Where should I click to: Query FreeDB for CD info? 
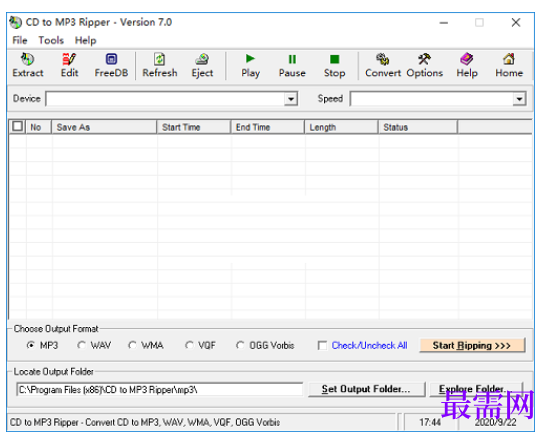click(x=111, y=66)
